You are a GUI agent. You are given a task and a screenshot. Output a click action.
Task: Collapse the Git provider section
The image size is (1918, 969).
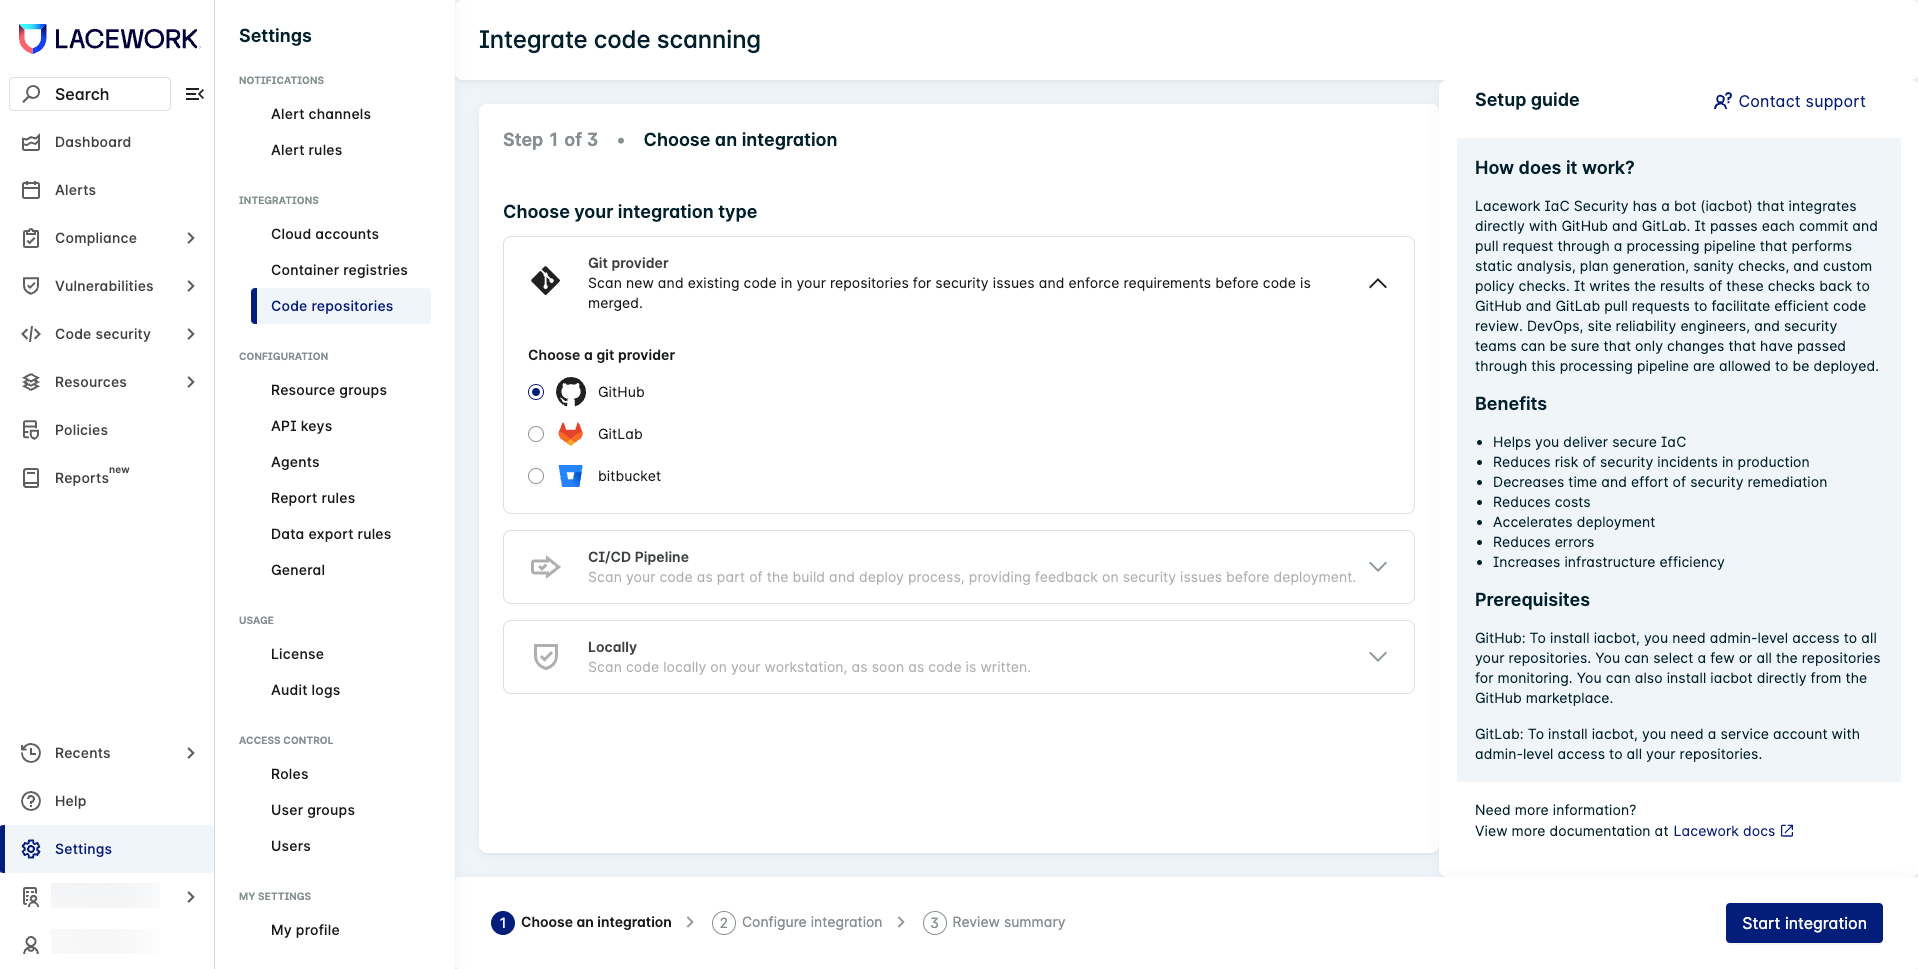pos(1378,283)
